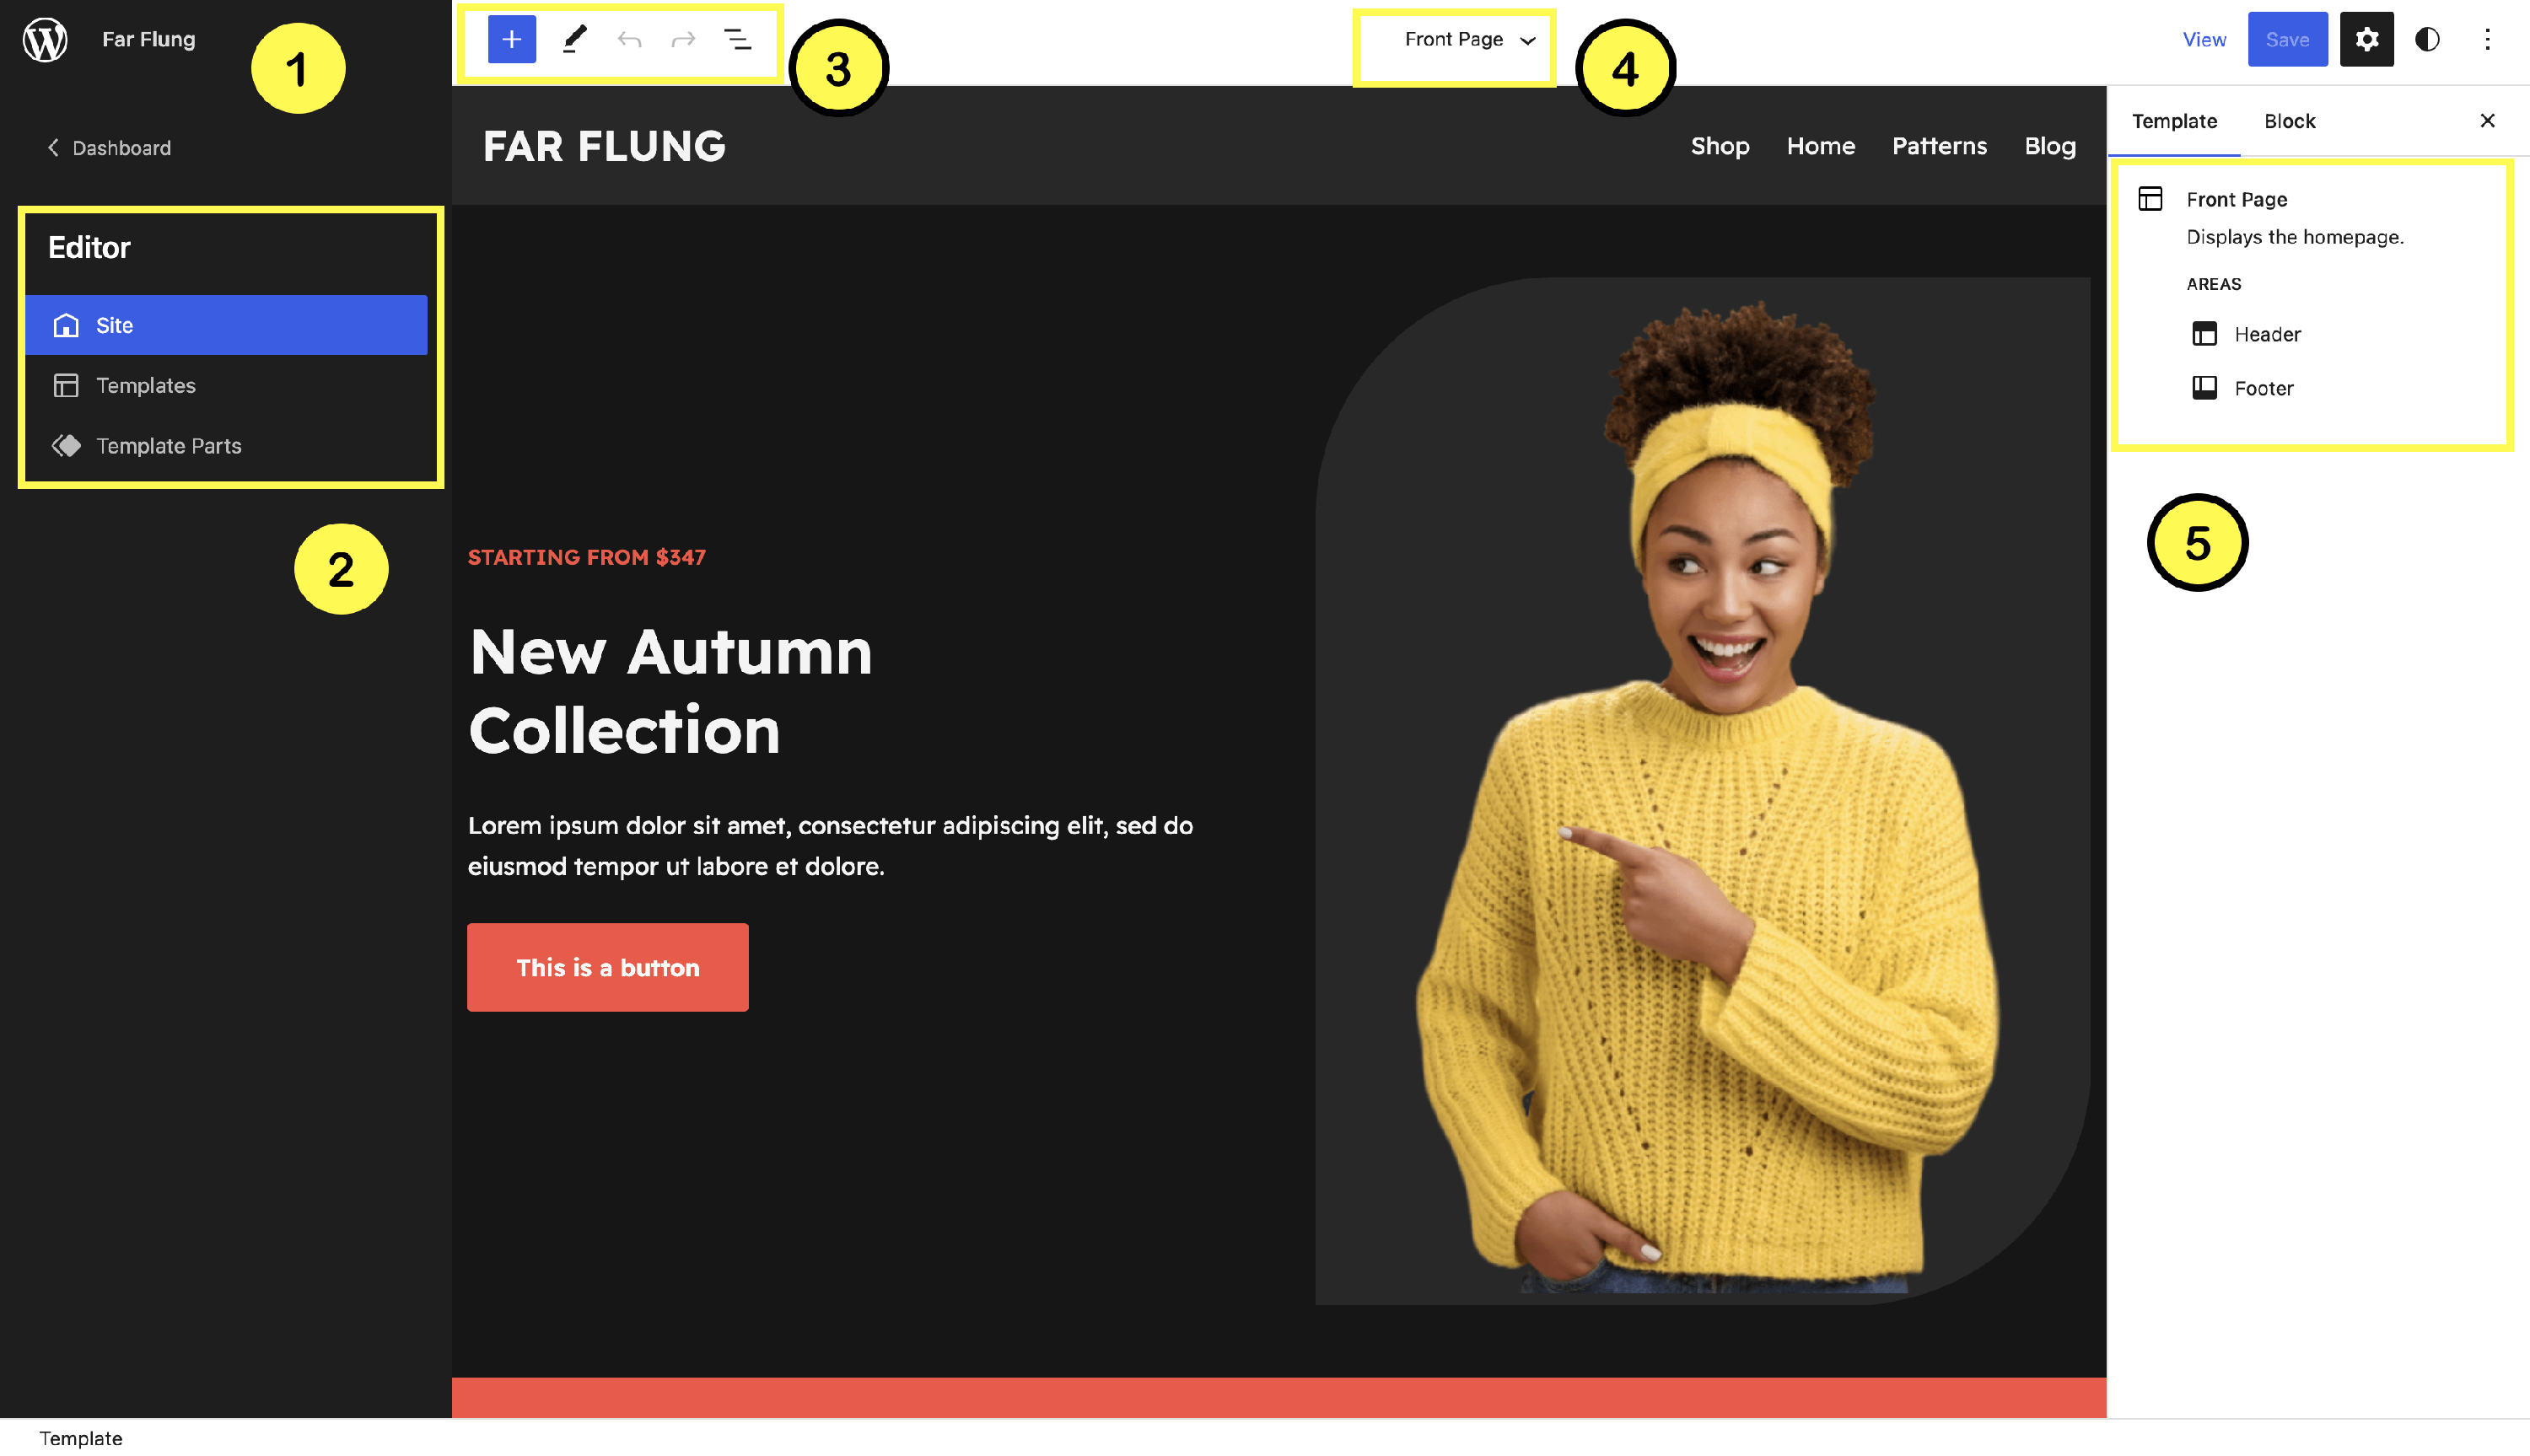Click the View link

point(2203,40)
